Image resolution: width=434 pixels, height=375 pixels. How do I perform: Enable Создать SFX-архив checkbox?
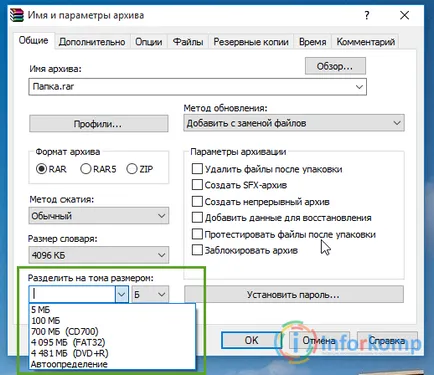(x=197, y=185)
